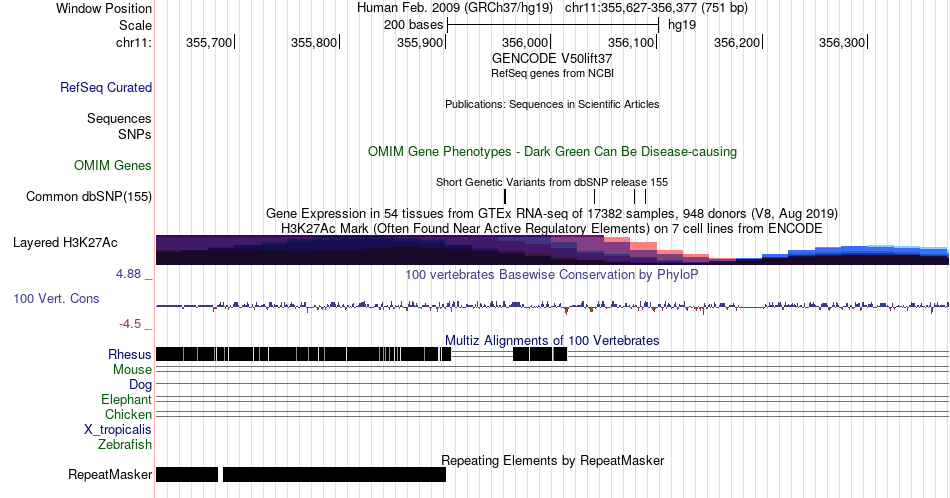Image resolution: width=950 pixels, height=498 pixels.
Task: Click the OMIM Gene Phenotypes title text
Action: [x=552, y=151]
